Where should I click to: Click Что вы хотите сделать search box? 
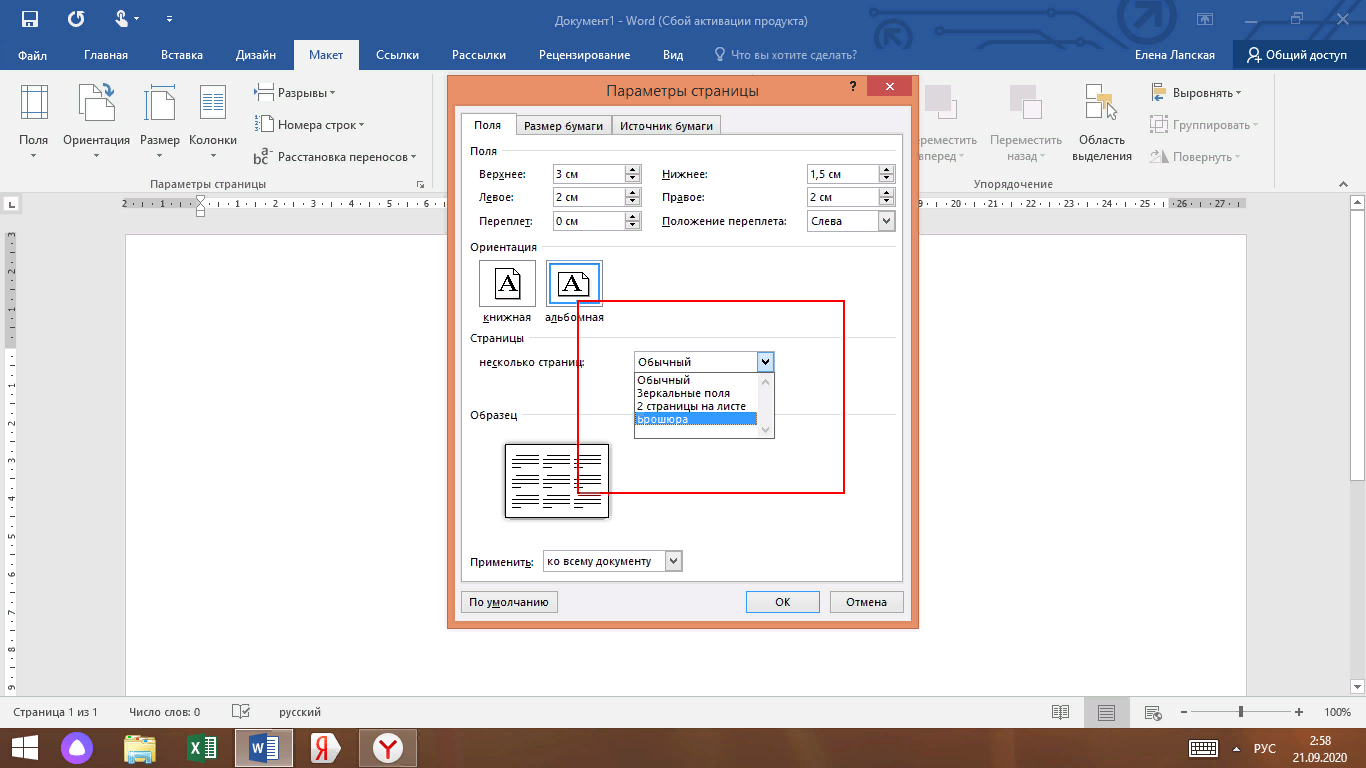(x=785, y=55)
